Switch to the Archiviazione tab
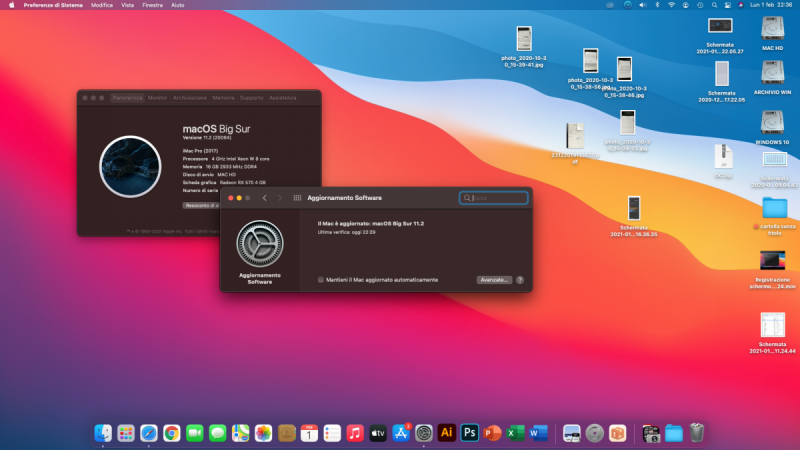Viewport: 800px width, 450px height. [x=189, y=98]
